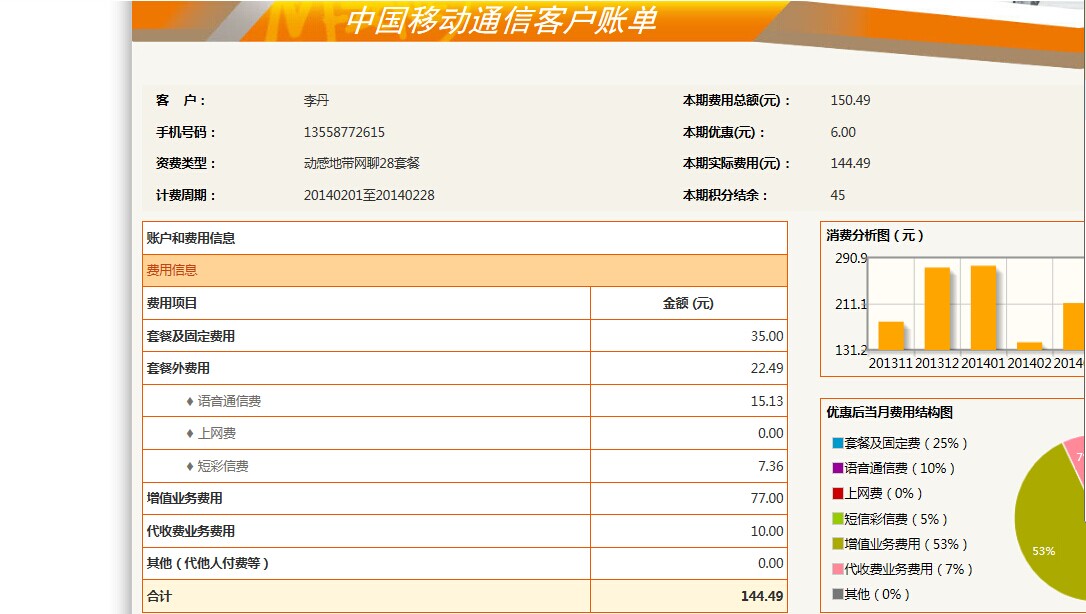Click the 中国移动通信客户账单 banner title
This screenshot has width=1086, height=614.
(x=501, y=20)
